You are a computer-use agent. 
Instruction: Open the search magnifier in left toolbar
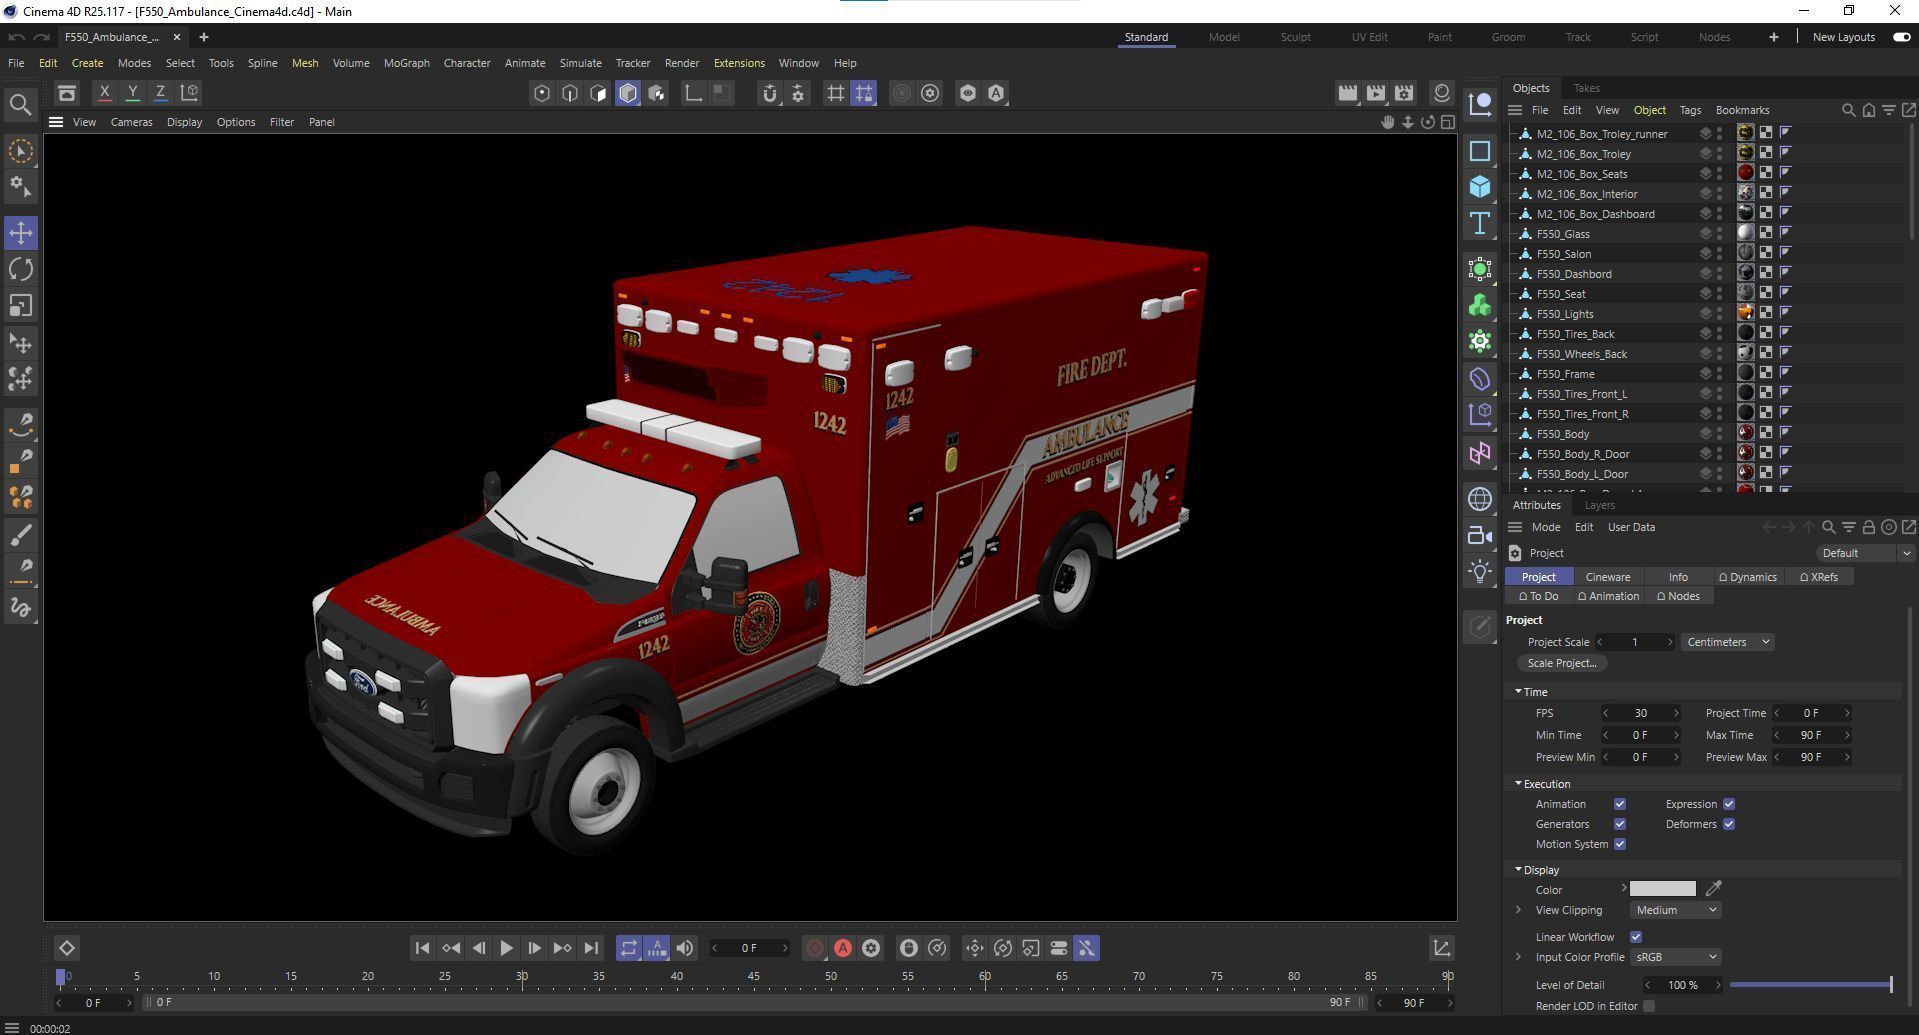click(x=20, y=105)
